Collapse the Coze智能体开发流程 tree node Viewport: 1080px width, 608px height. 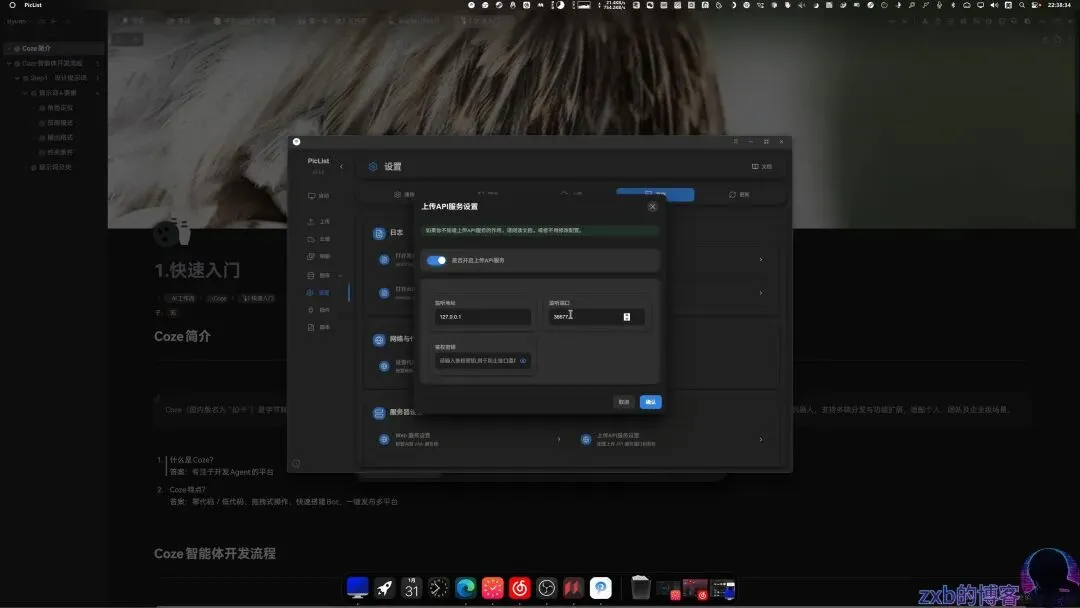pos(10,63)
